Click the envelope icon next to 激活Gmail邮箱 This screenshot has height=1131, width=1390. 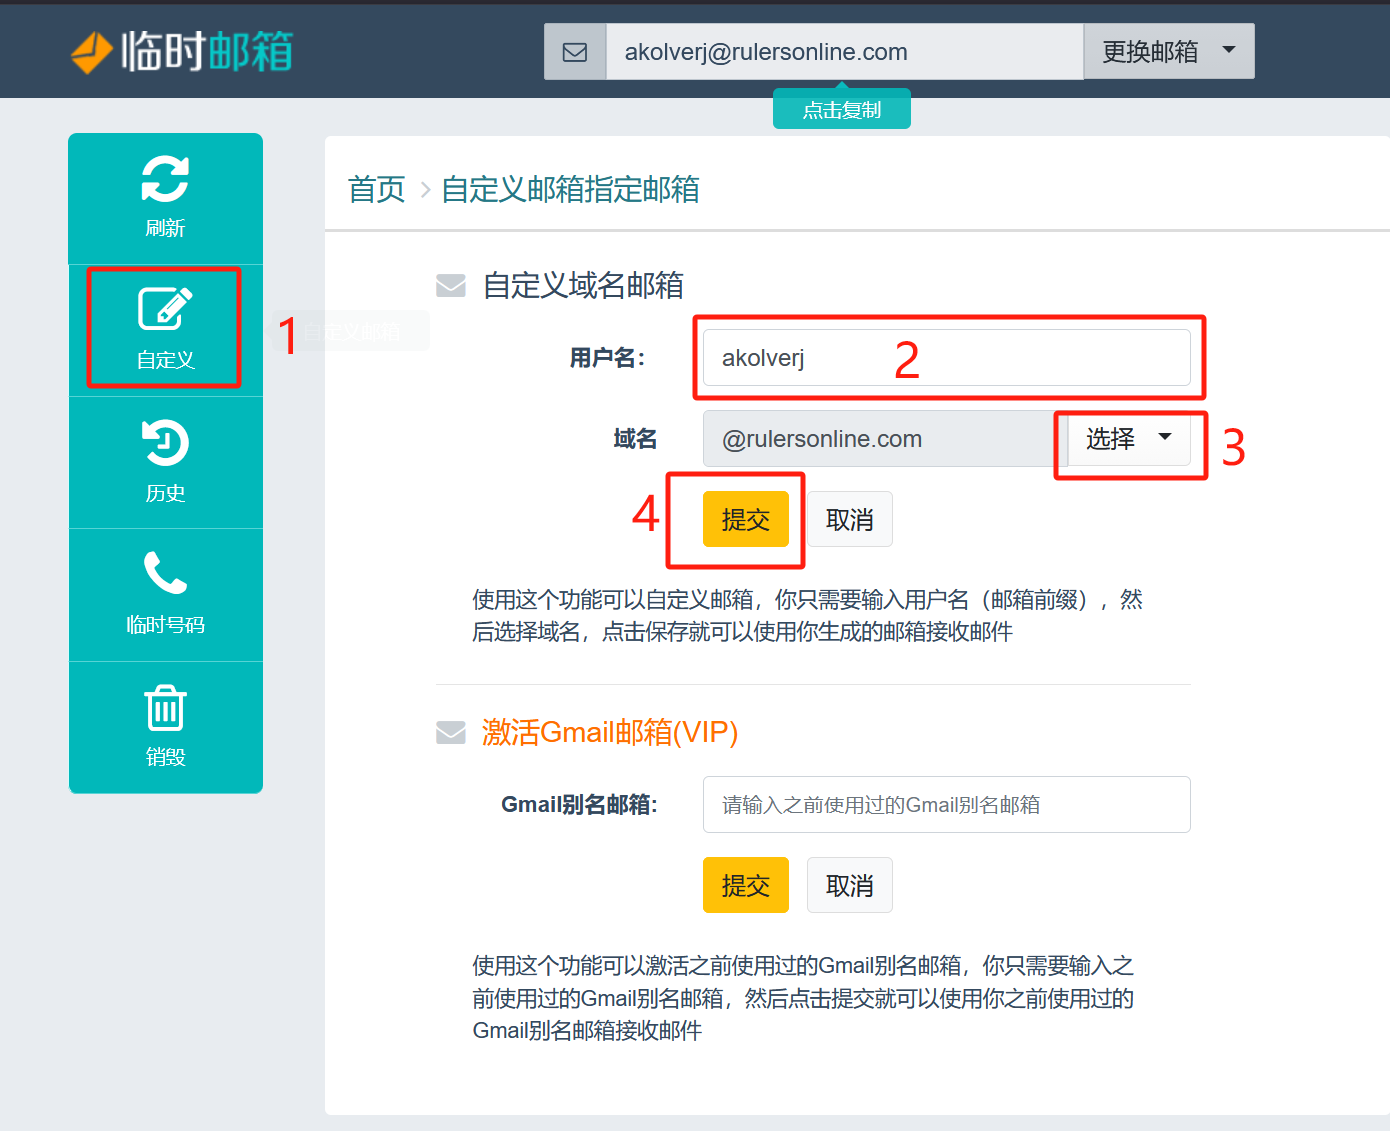coord(450,732)
